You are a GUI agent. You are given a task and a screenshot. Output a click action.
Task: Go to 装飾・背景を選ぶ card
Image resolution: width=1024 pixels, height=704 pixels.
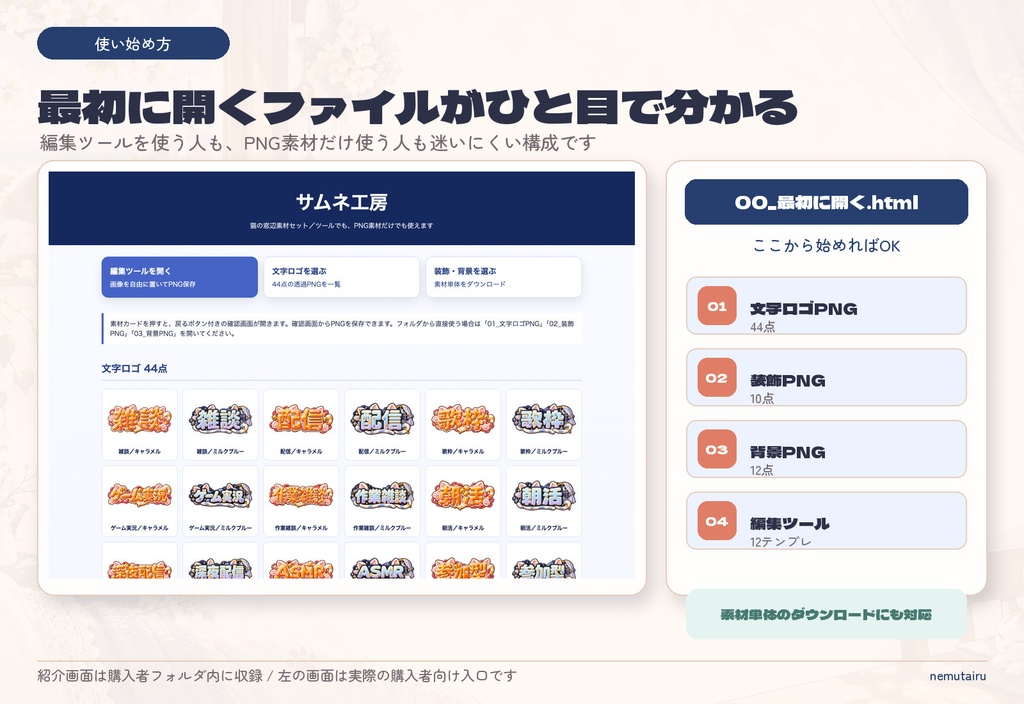[504, 277]
